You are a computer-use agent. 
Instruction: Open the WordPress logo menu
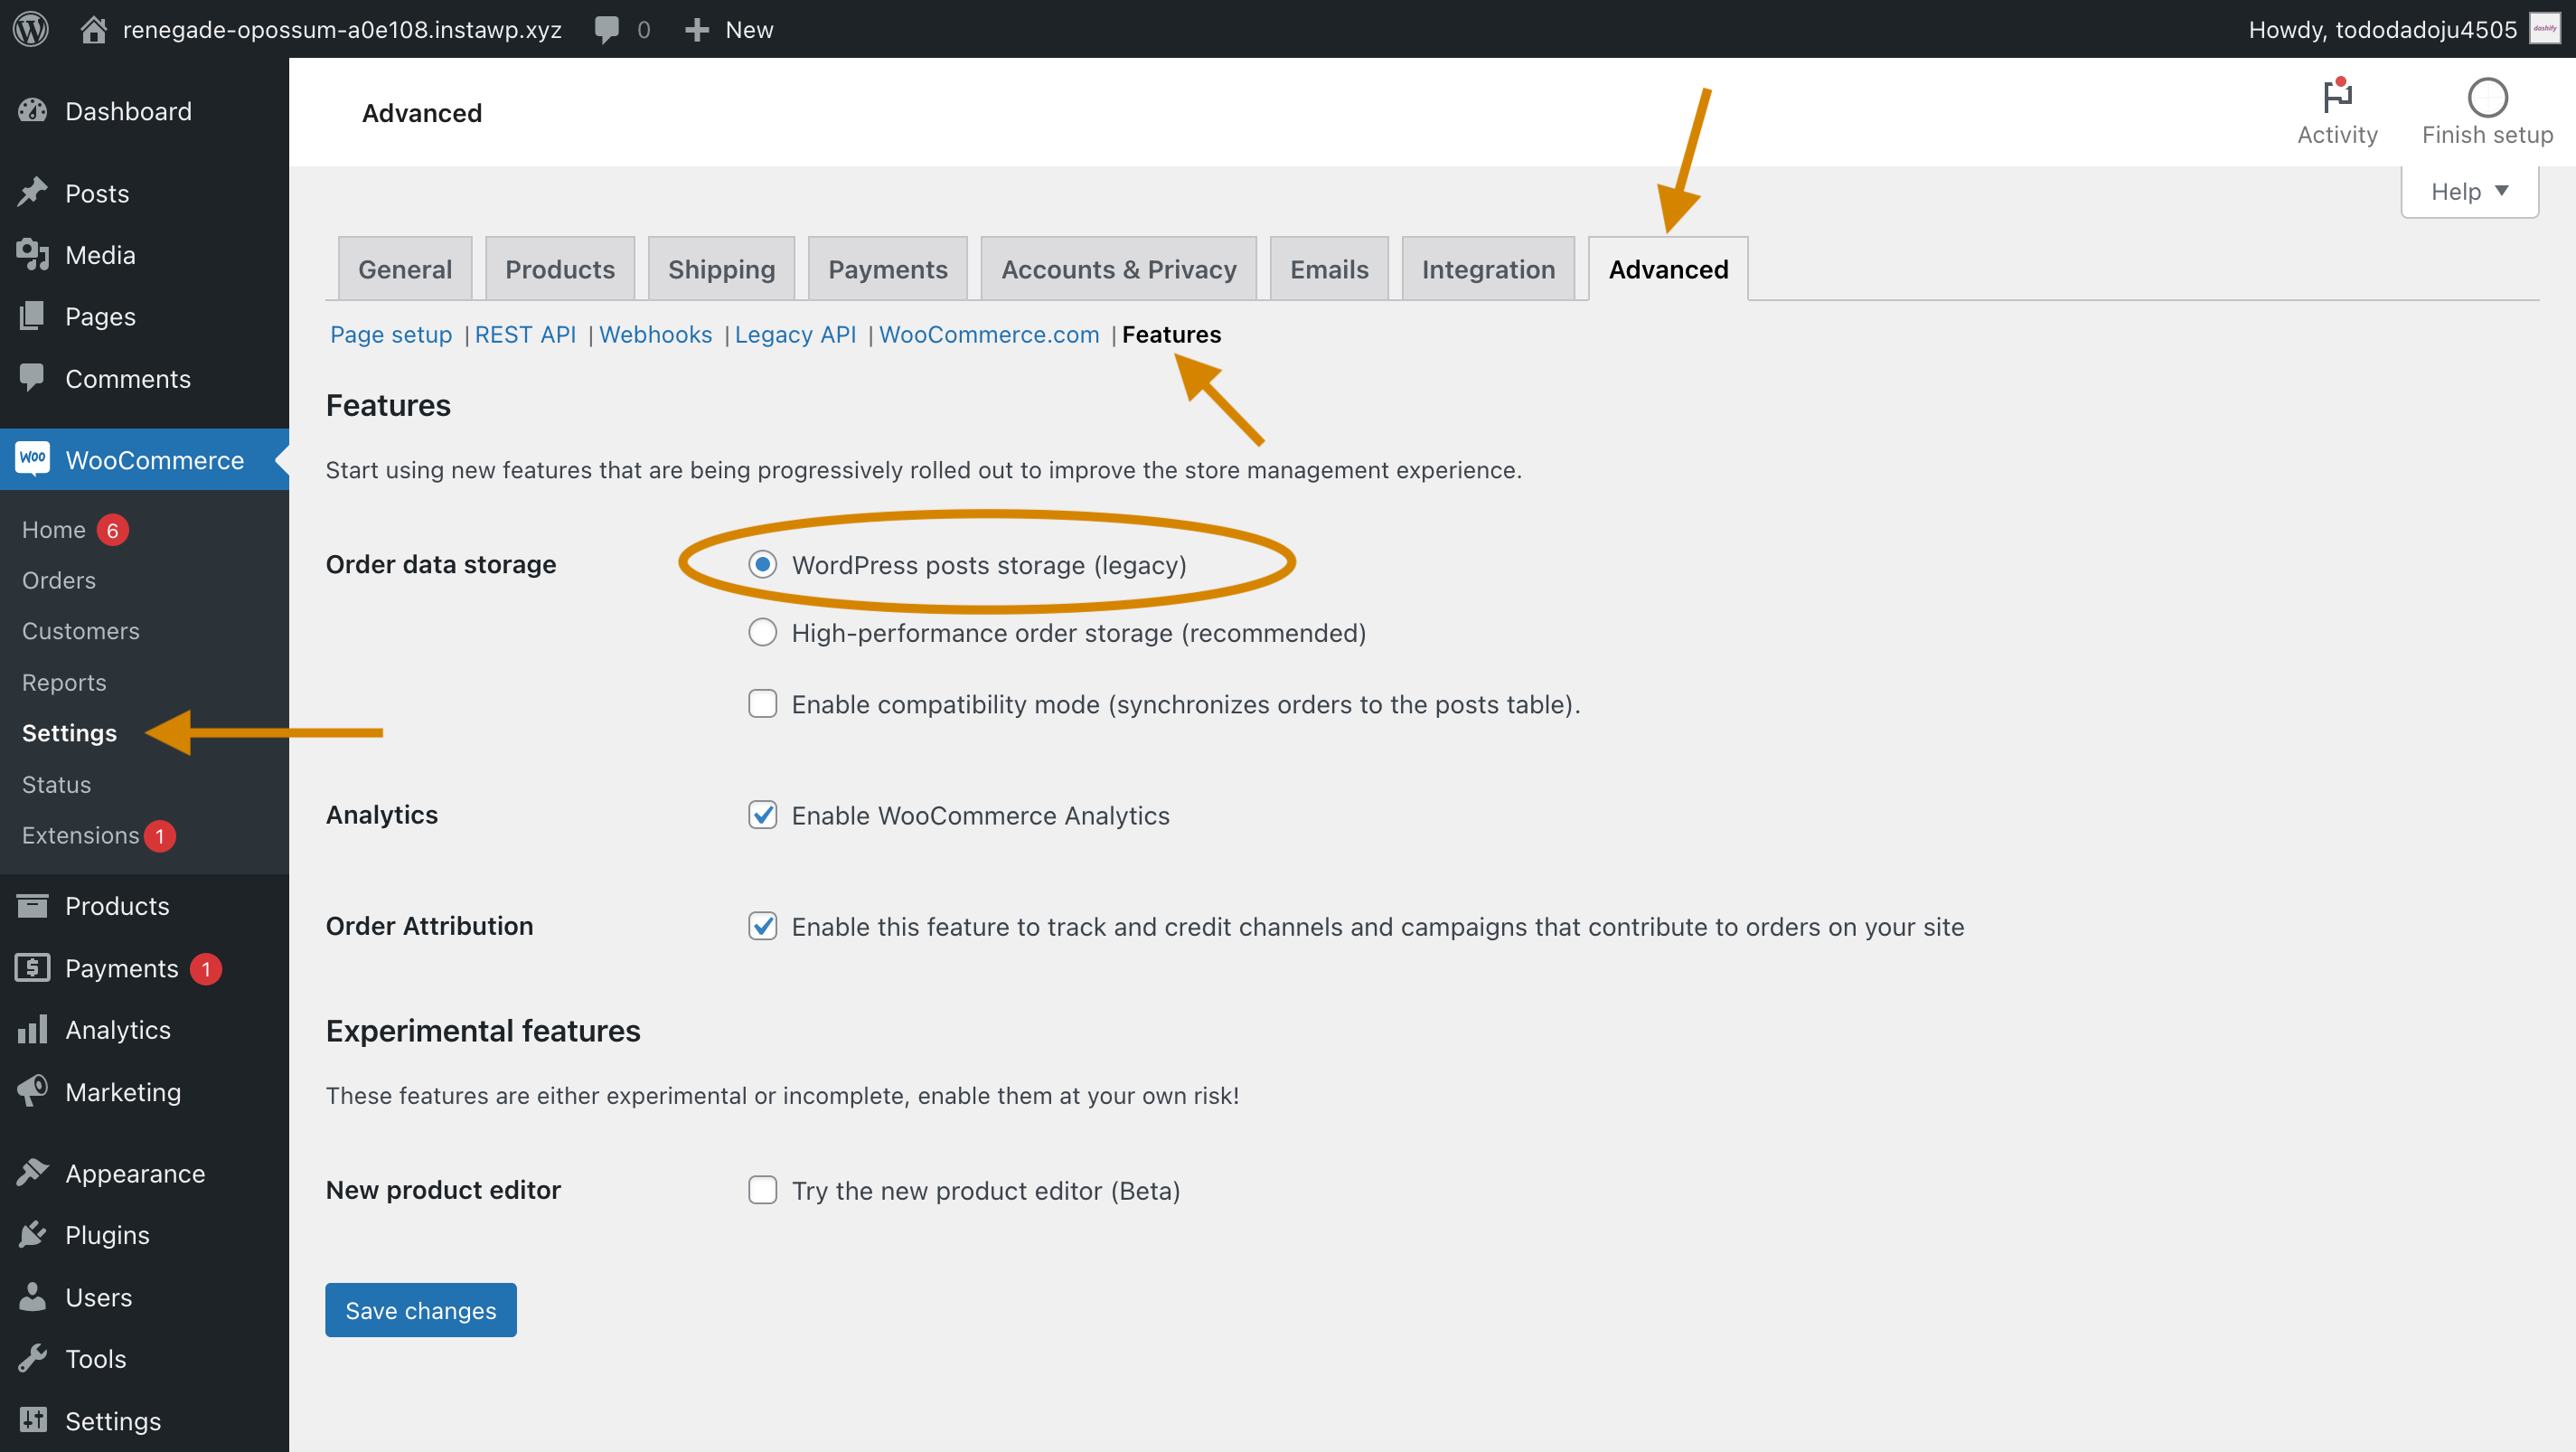click(x=30, y=29)
